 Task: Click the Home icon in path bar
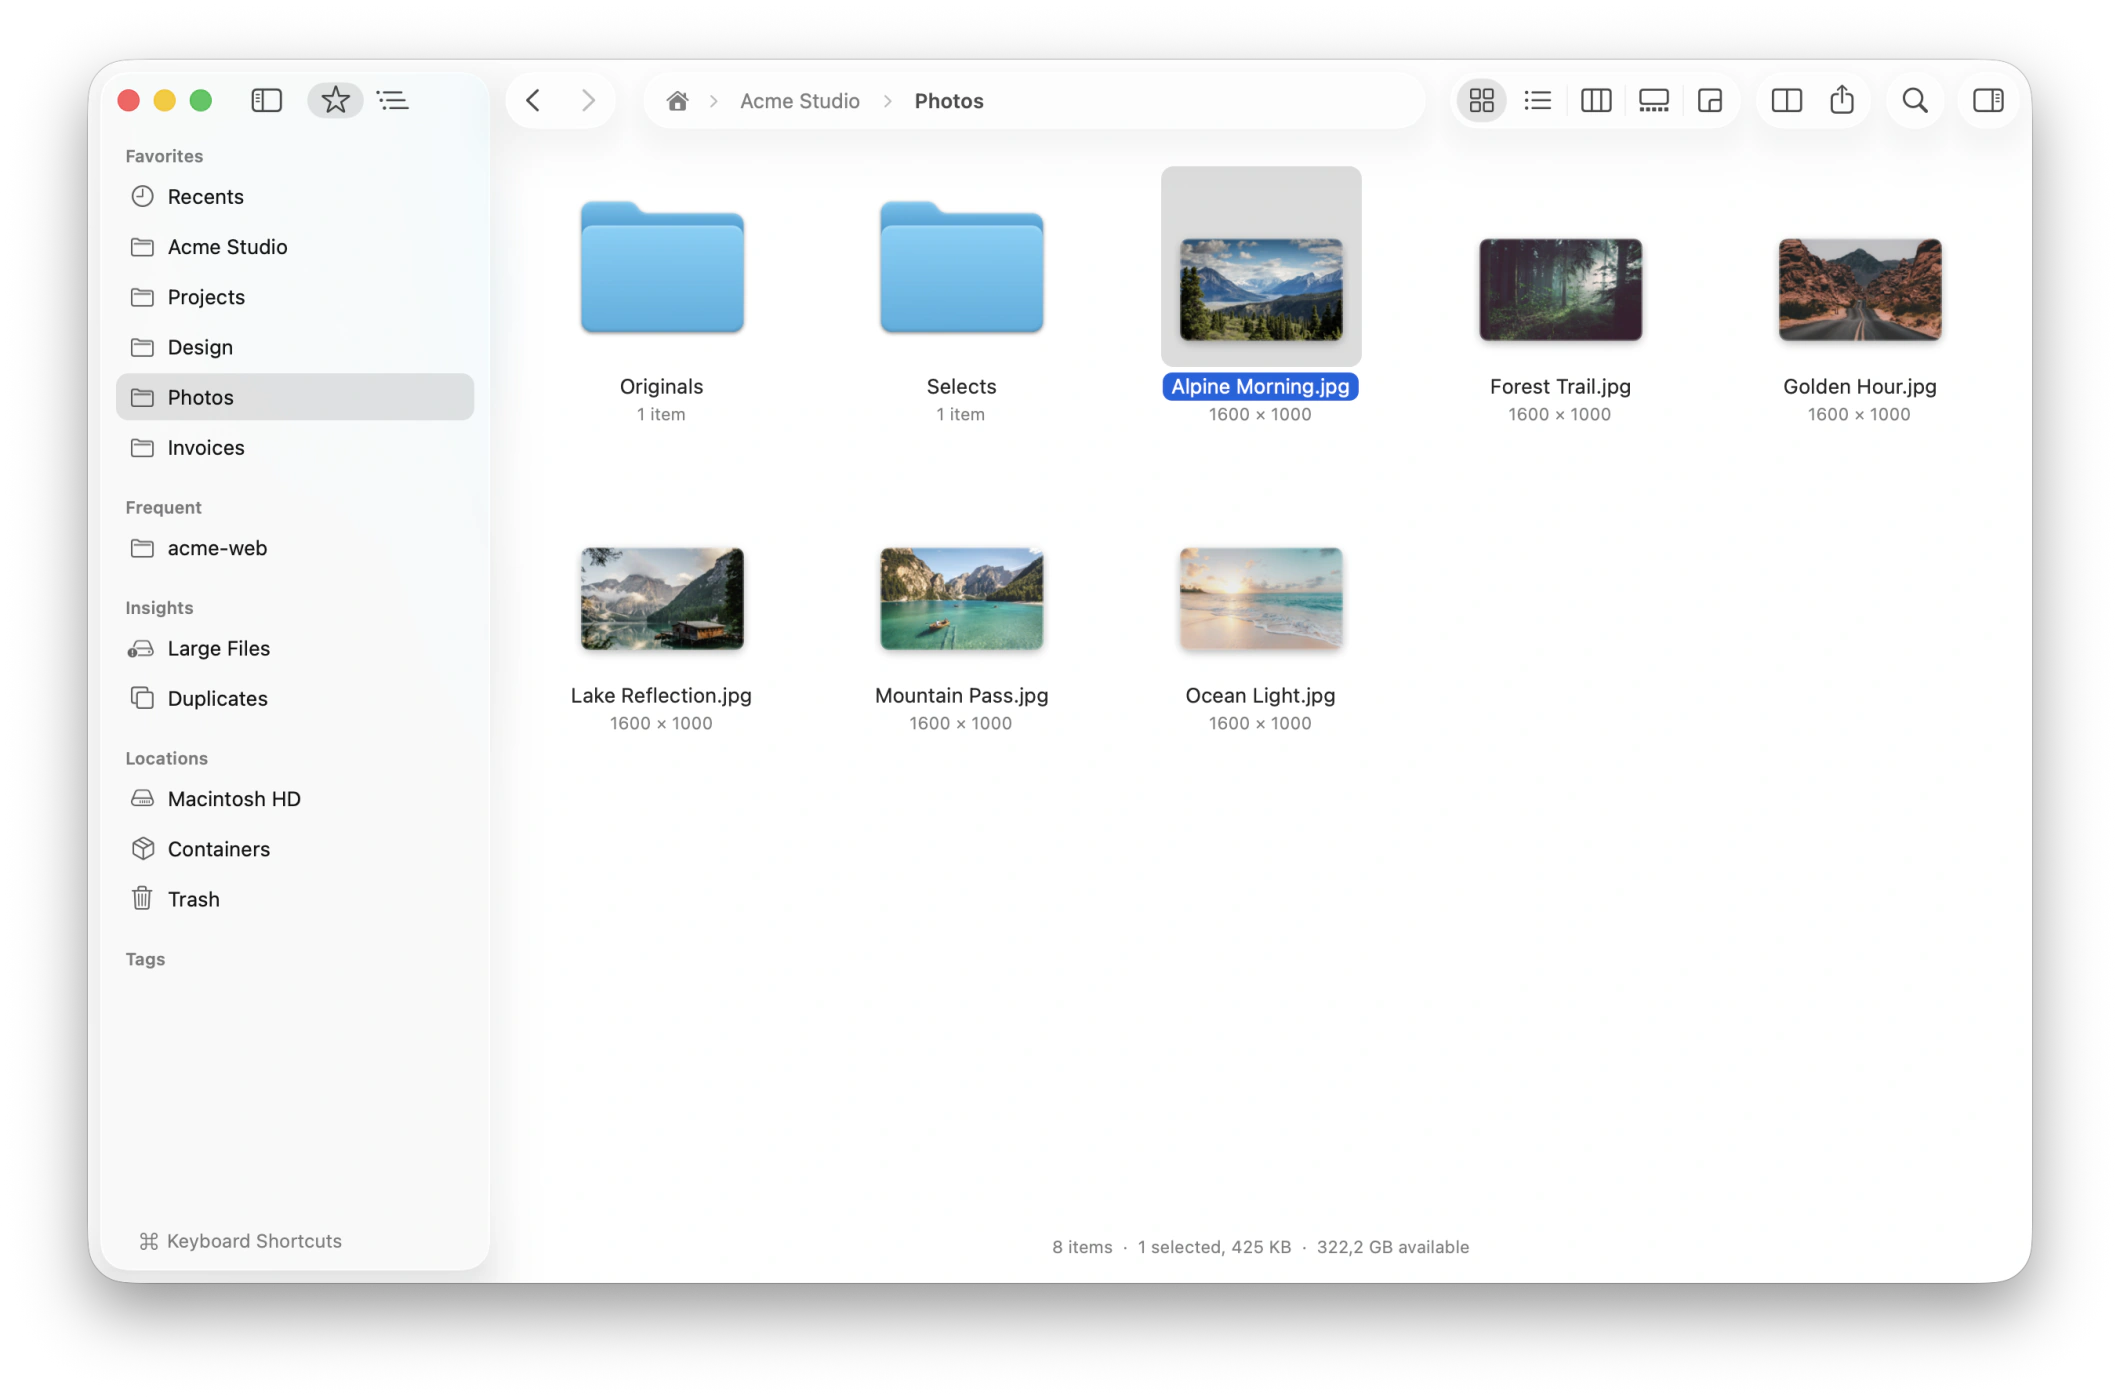[677, 101]
